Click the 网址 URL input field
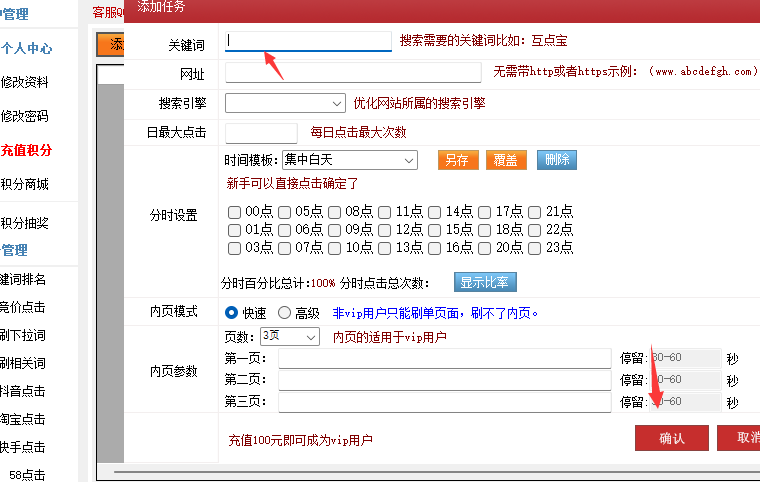 [x=355, y=73]
